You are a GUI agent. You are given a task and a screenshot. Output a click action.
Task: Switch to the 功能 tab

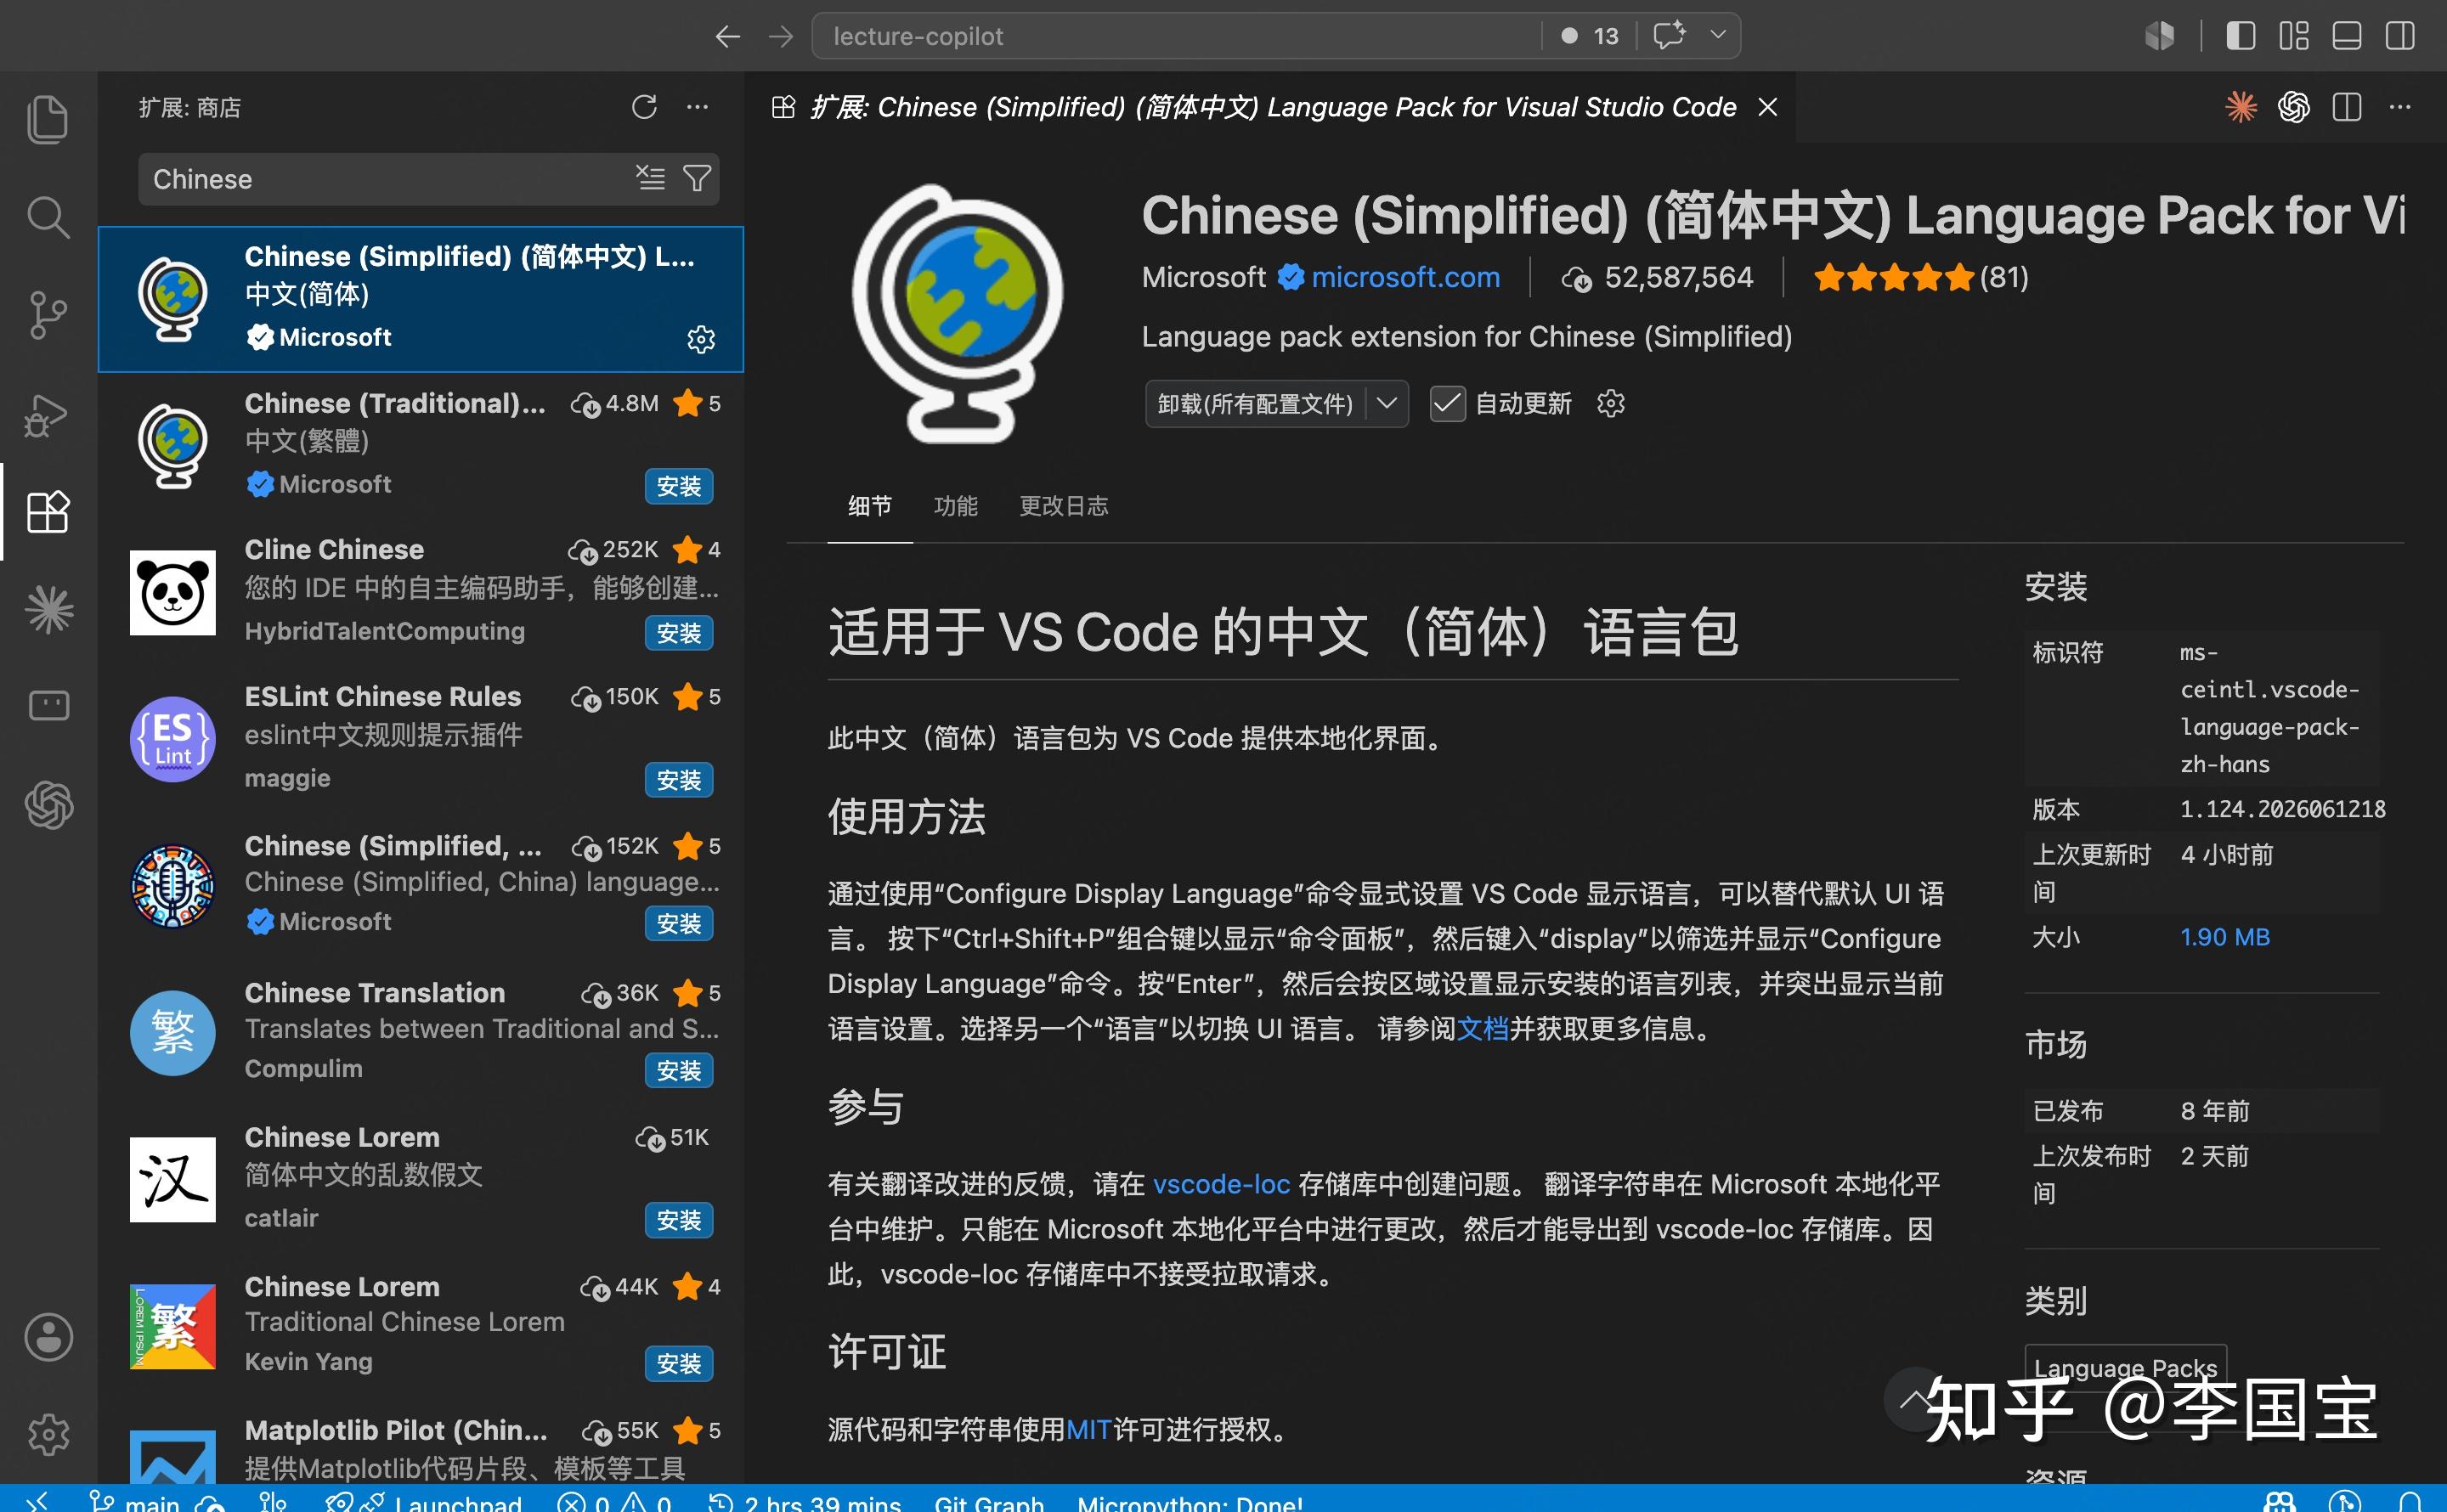[x=955, y=506]
